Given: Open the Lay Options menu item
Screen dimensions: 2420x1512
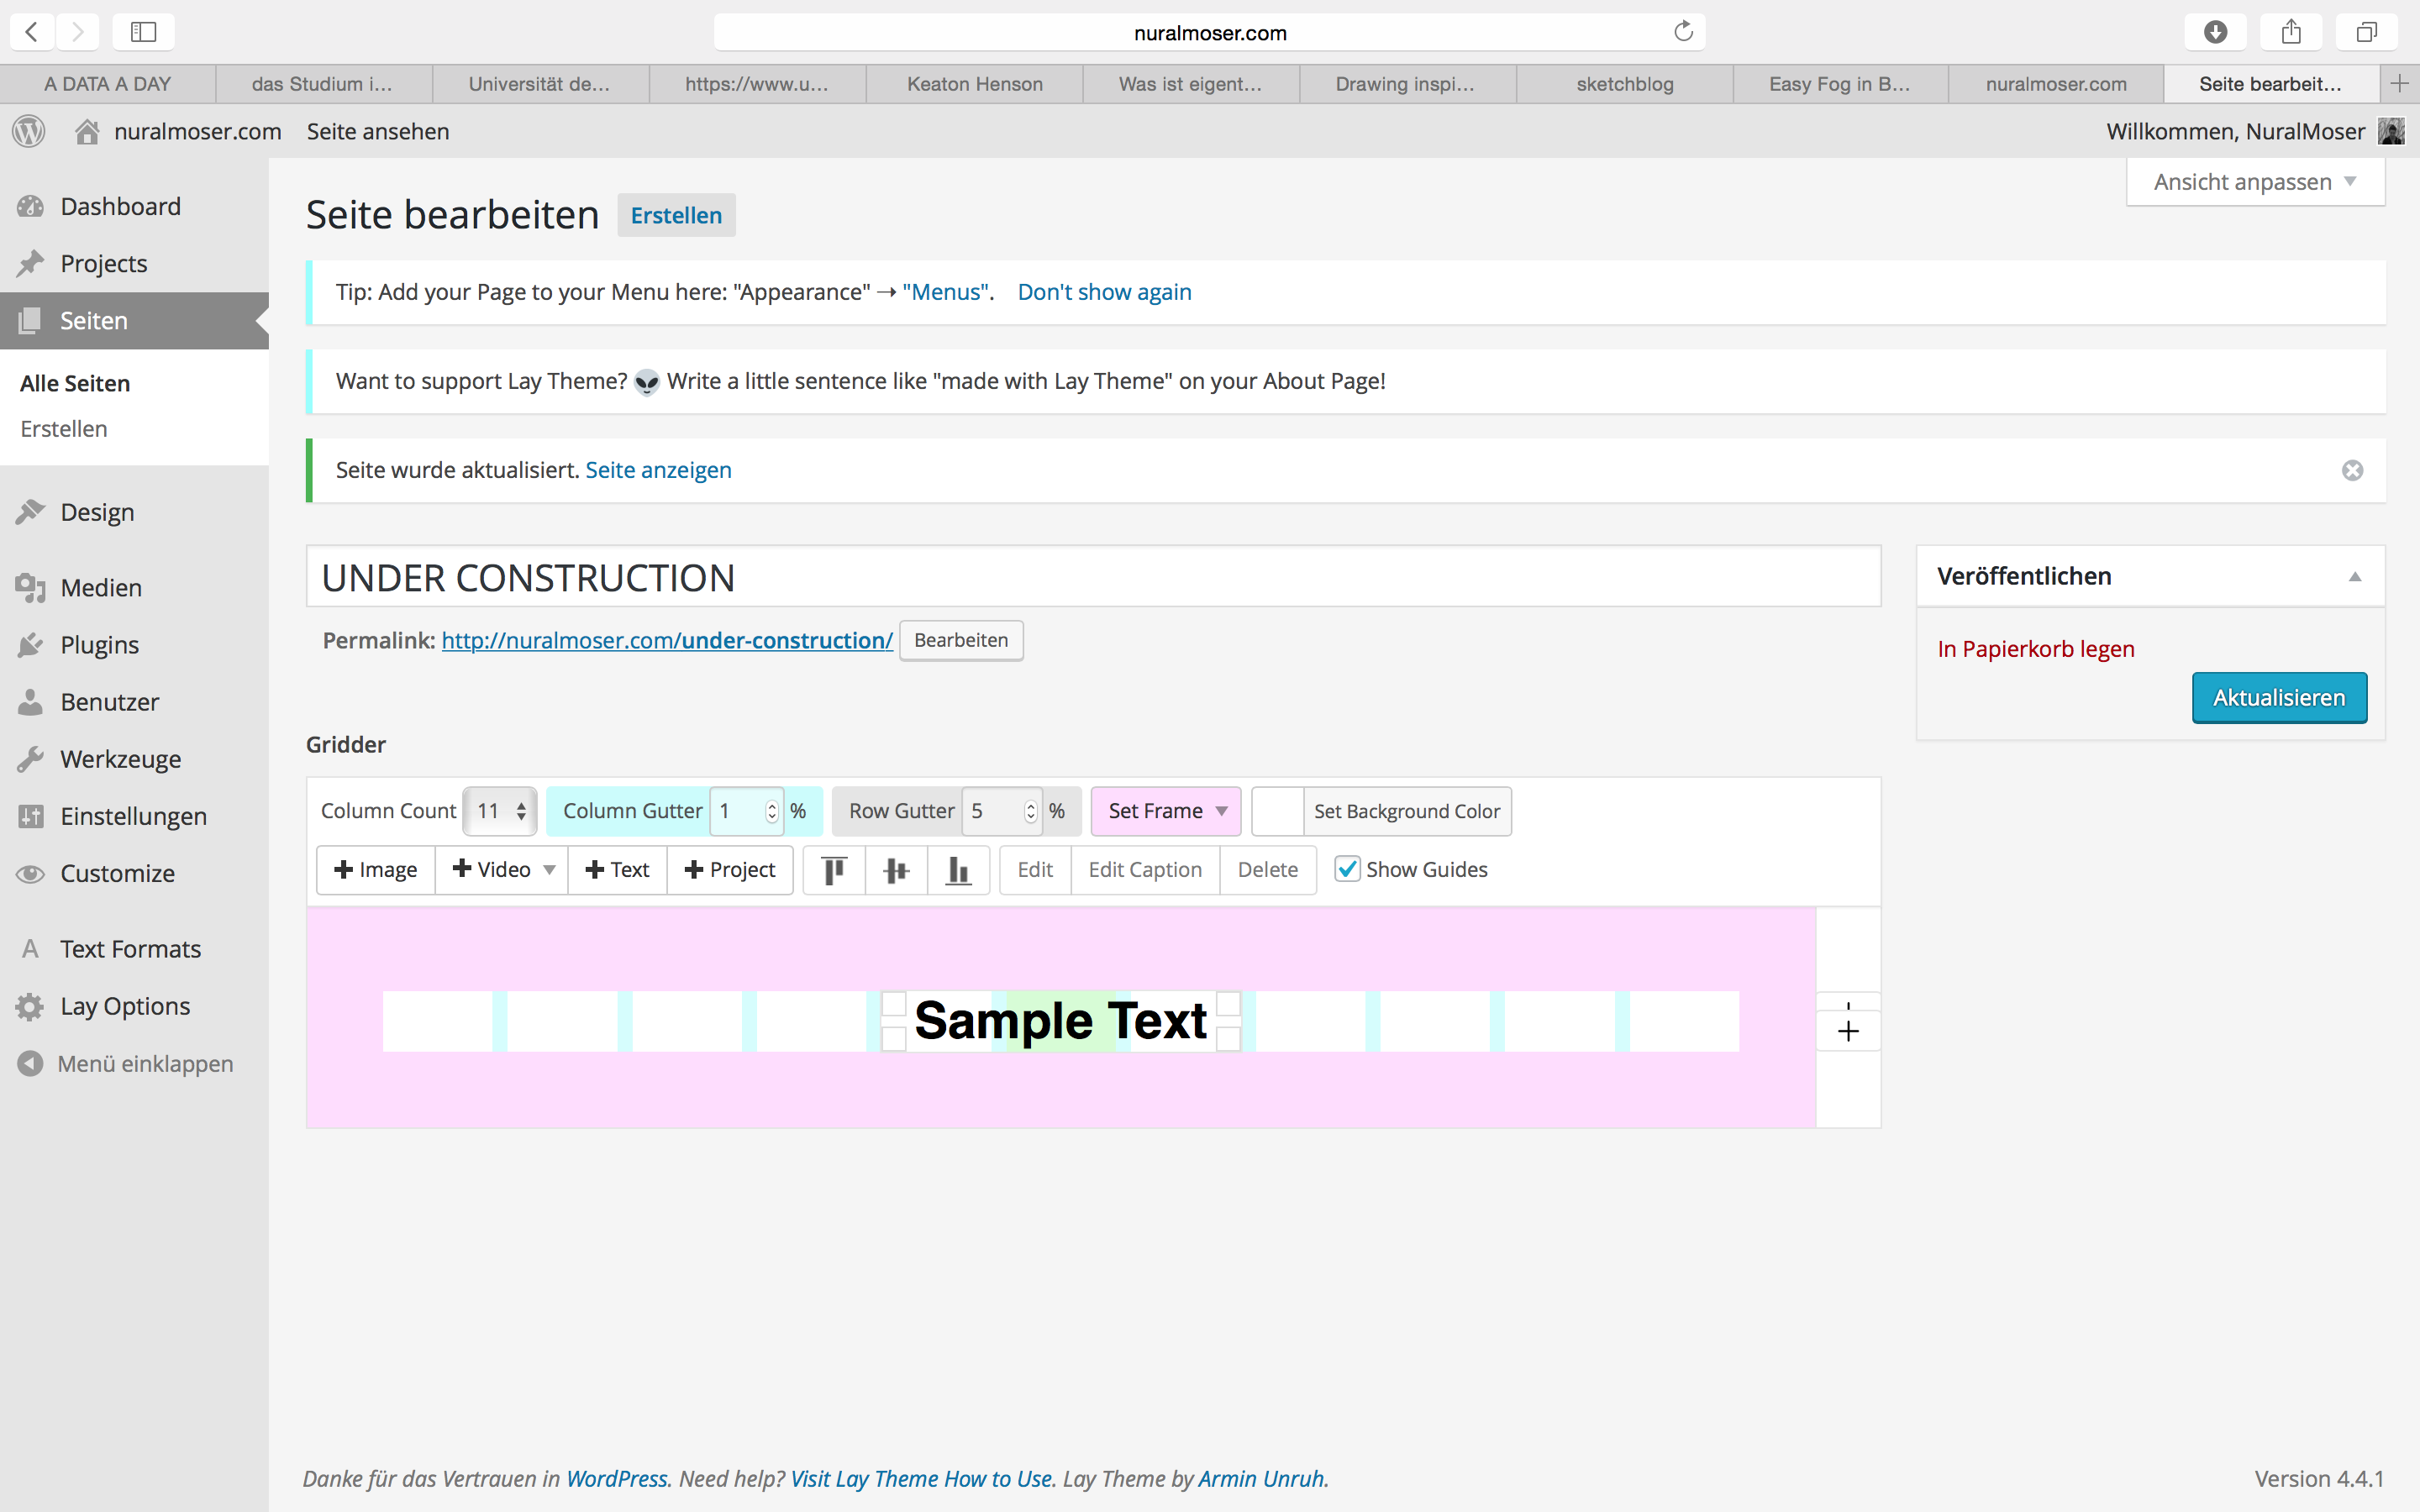Looking at the screenshot, I should point(124,1006).
